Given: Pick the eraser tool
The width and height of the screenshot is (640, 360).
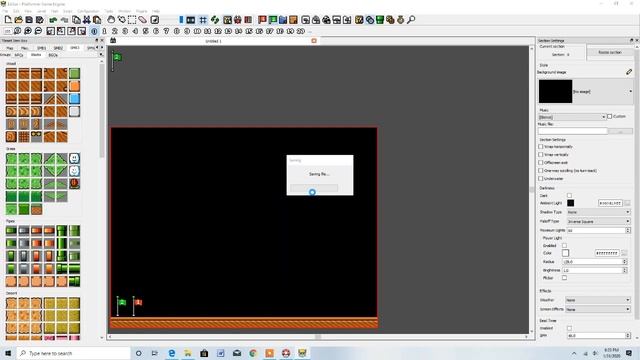Looking at the screenshot, I should tap(142, 20).
